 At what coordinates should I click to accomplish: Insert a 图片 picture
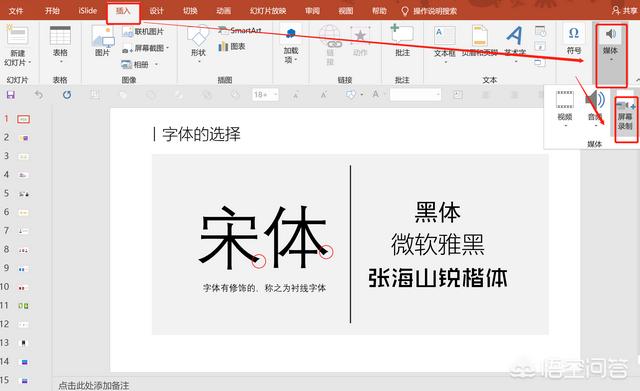pos(103,41)
